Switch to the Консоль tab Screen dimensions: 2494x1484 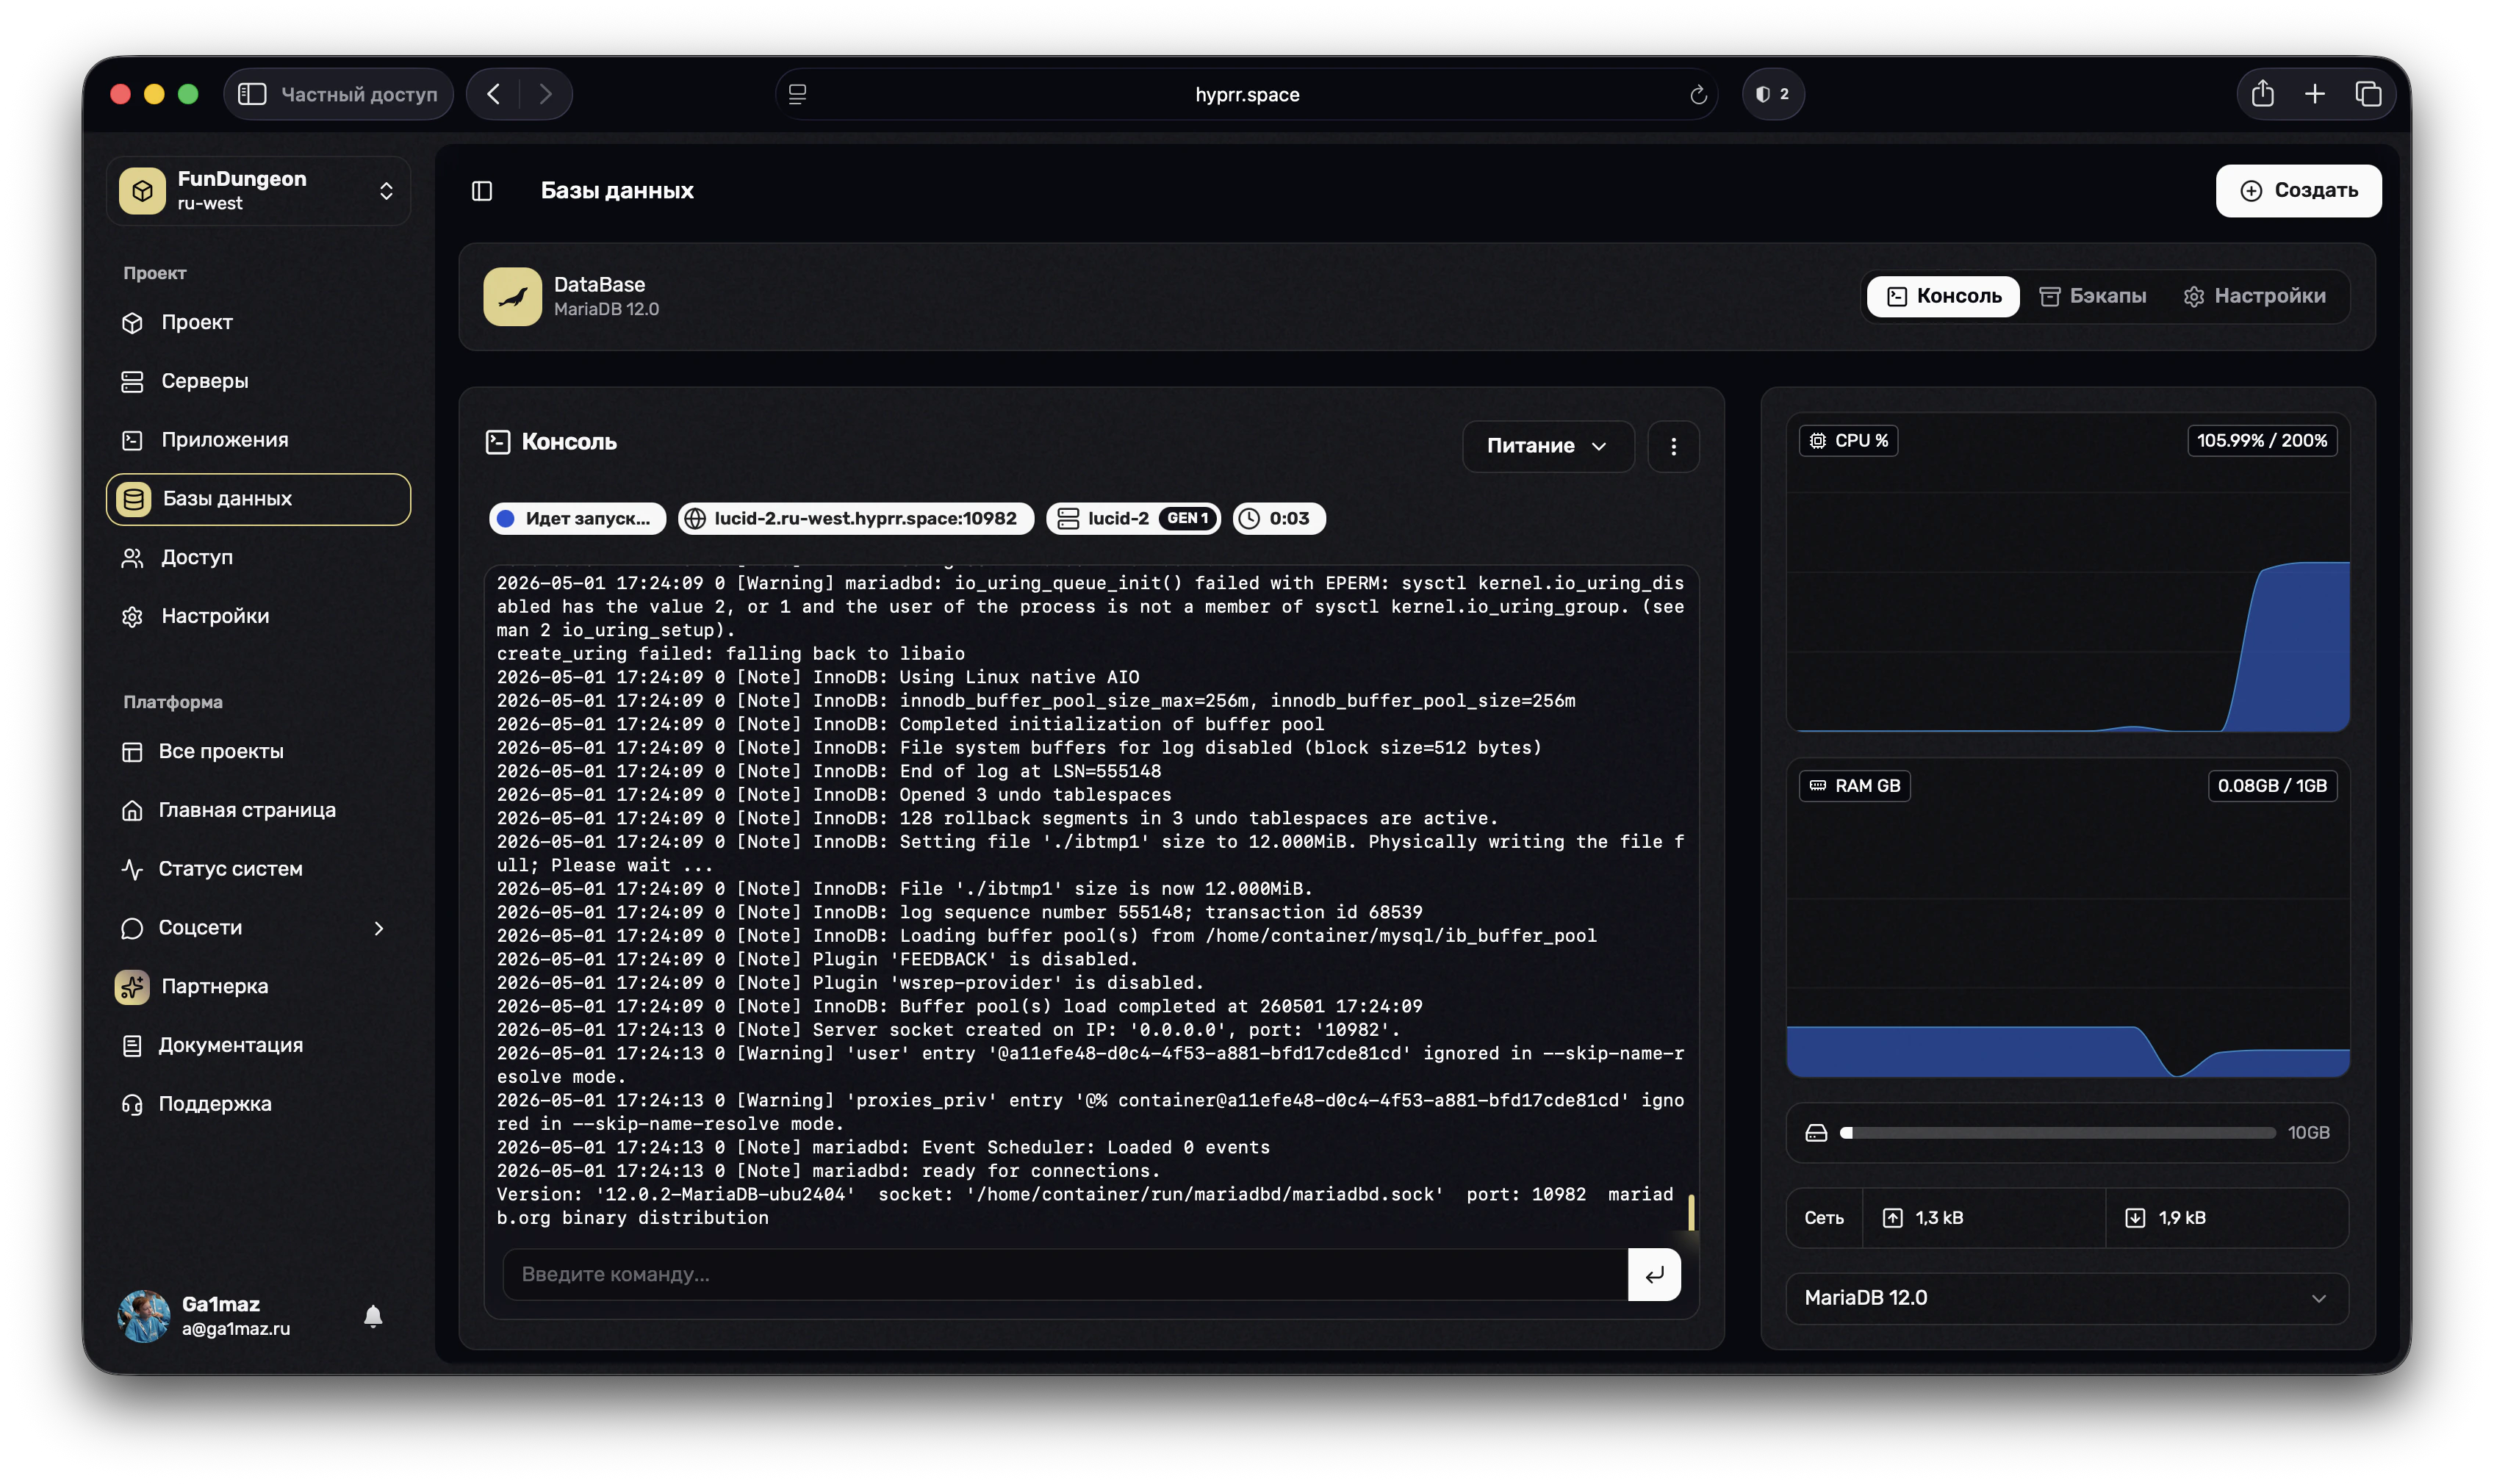coord(1942,296)
